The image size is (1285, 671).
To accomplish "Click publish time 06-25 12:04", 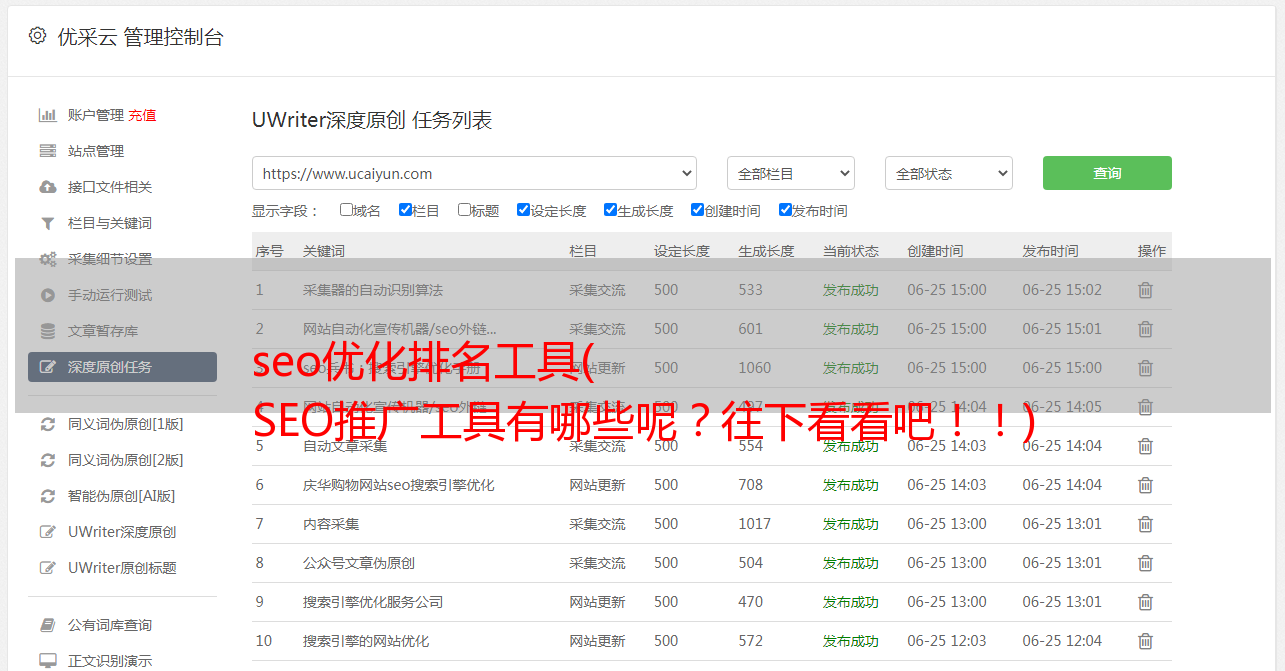I will pos(1062,641).
